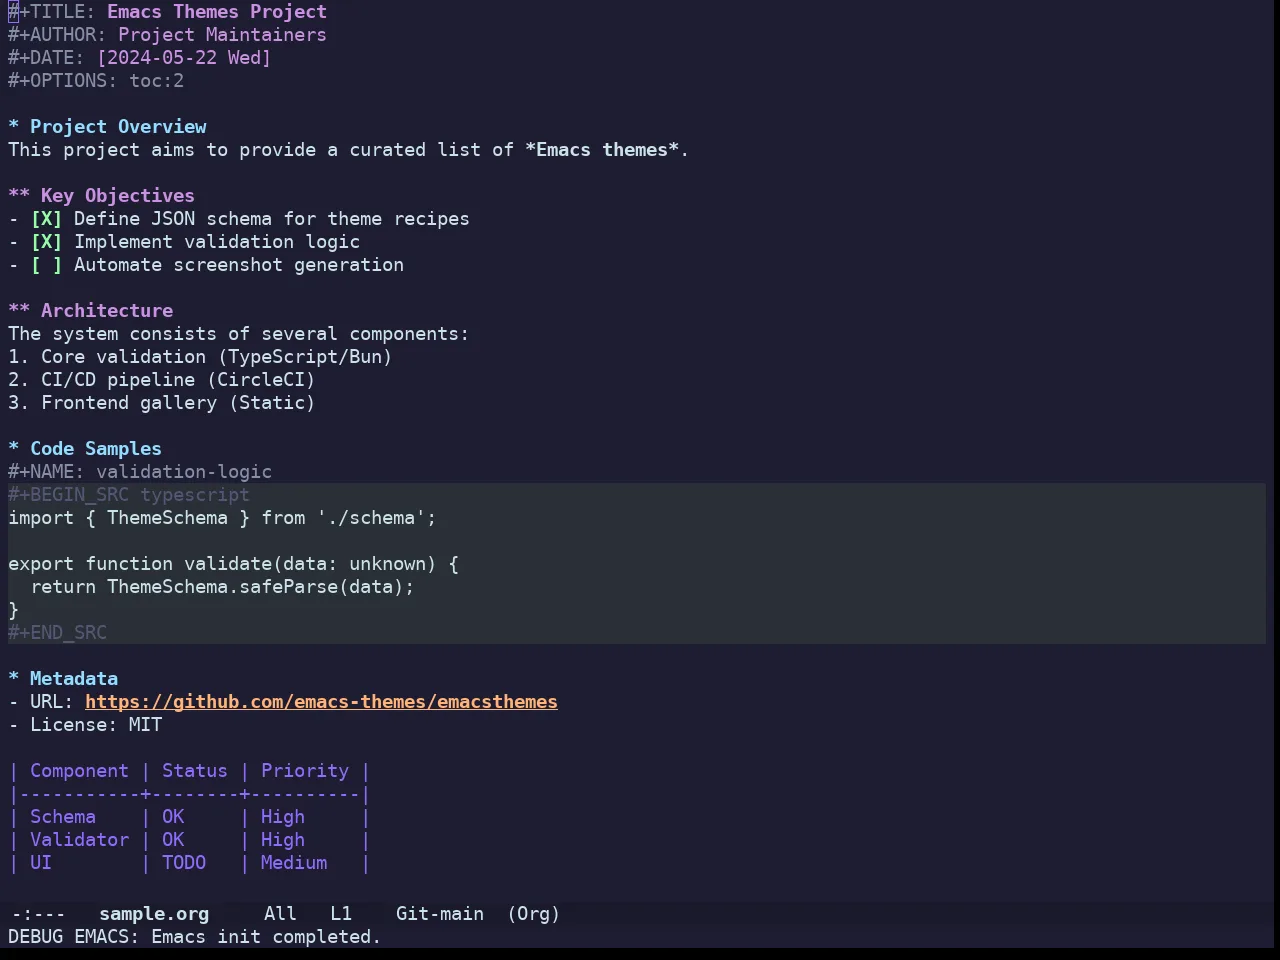The height and width of the screenshot is (960, 1280).
Task: Click the 'Priority' table column header
Action: tap(305, 771)
